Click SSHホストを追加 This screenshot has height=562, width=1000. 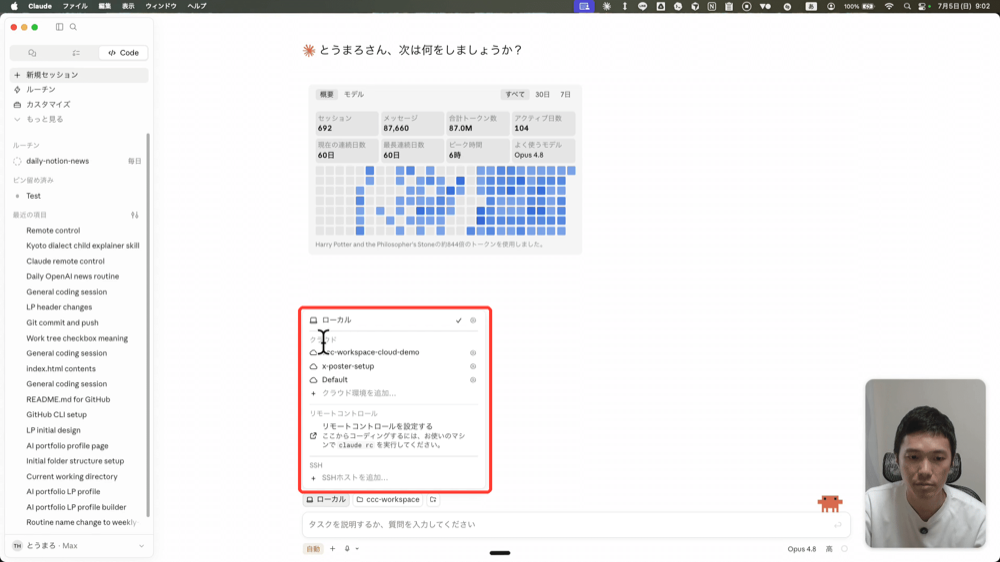[x=393, y=477]
